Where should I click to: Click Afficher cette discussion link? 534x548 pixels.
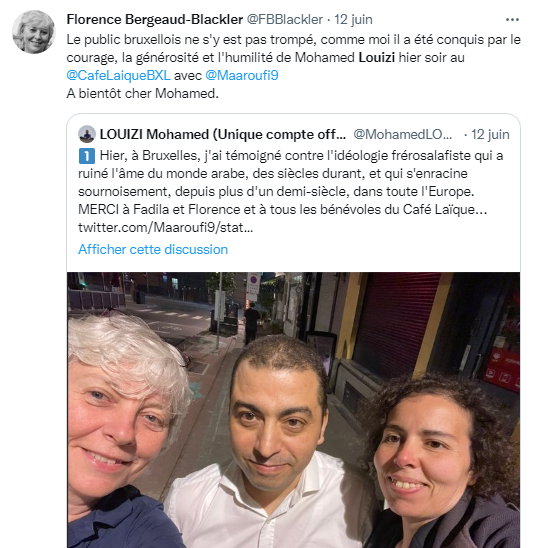(x=153, y=250)
